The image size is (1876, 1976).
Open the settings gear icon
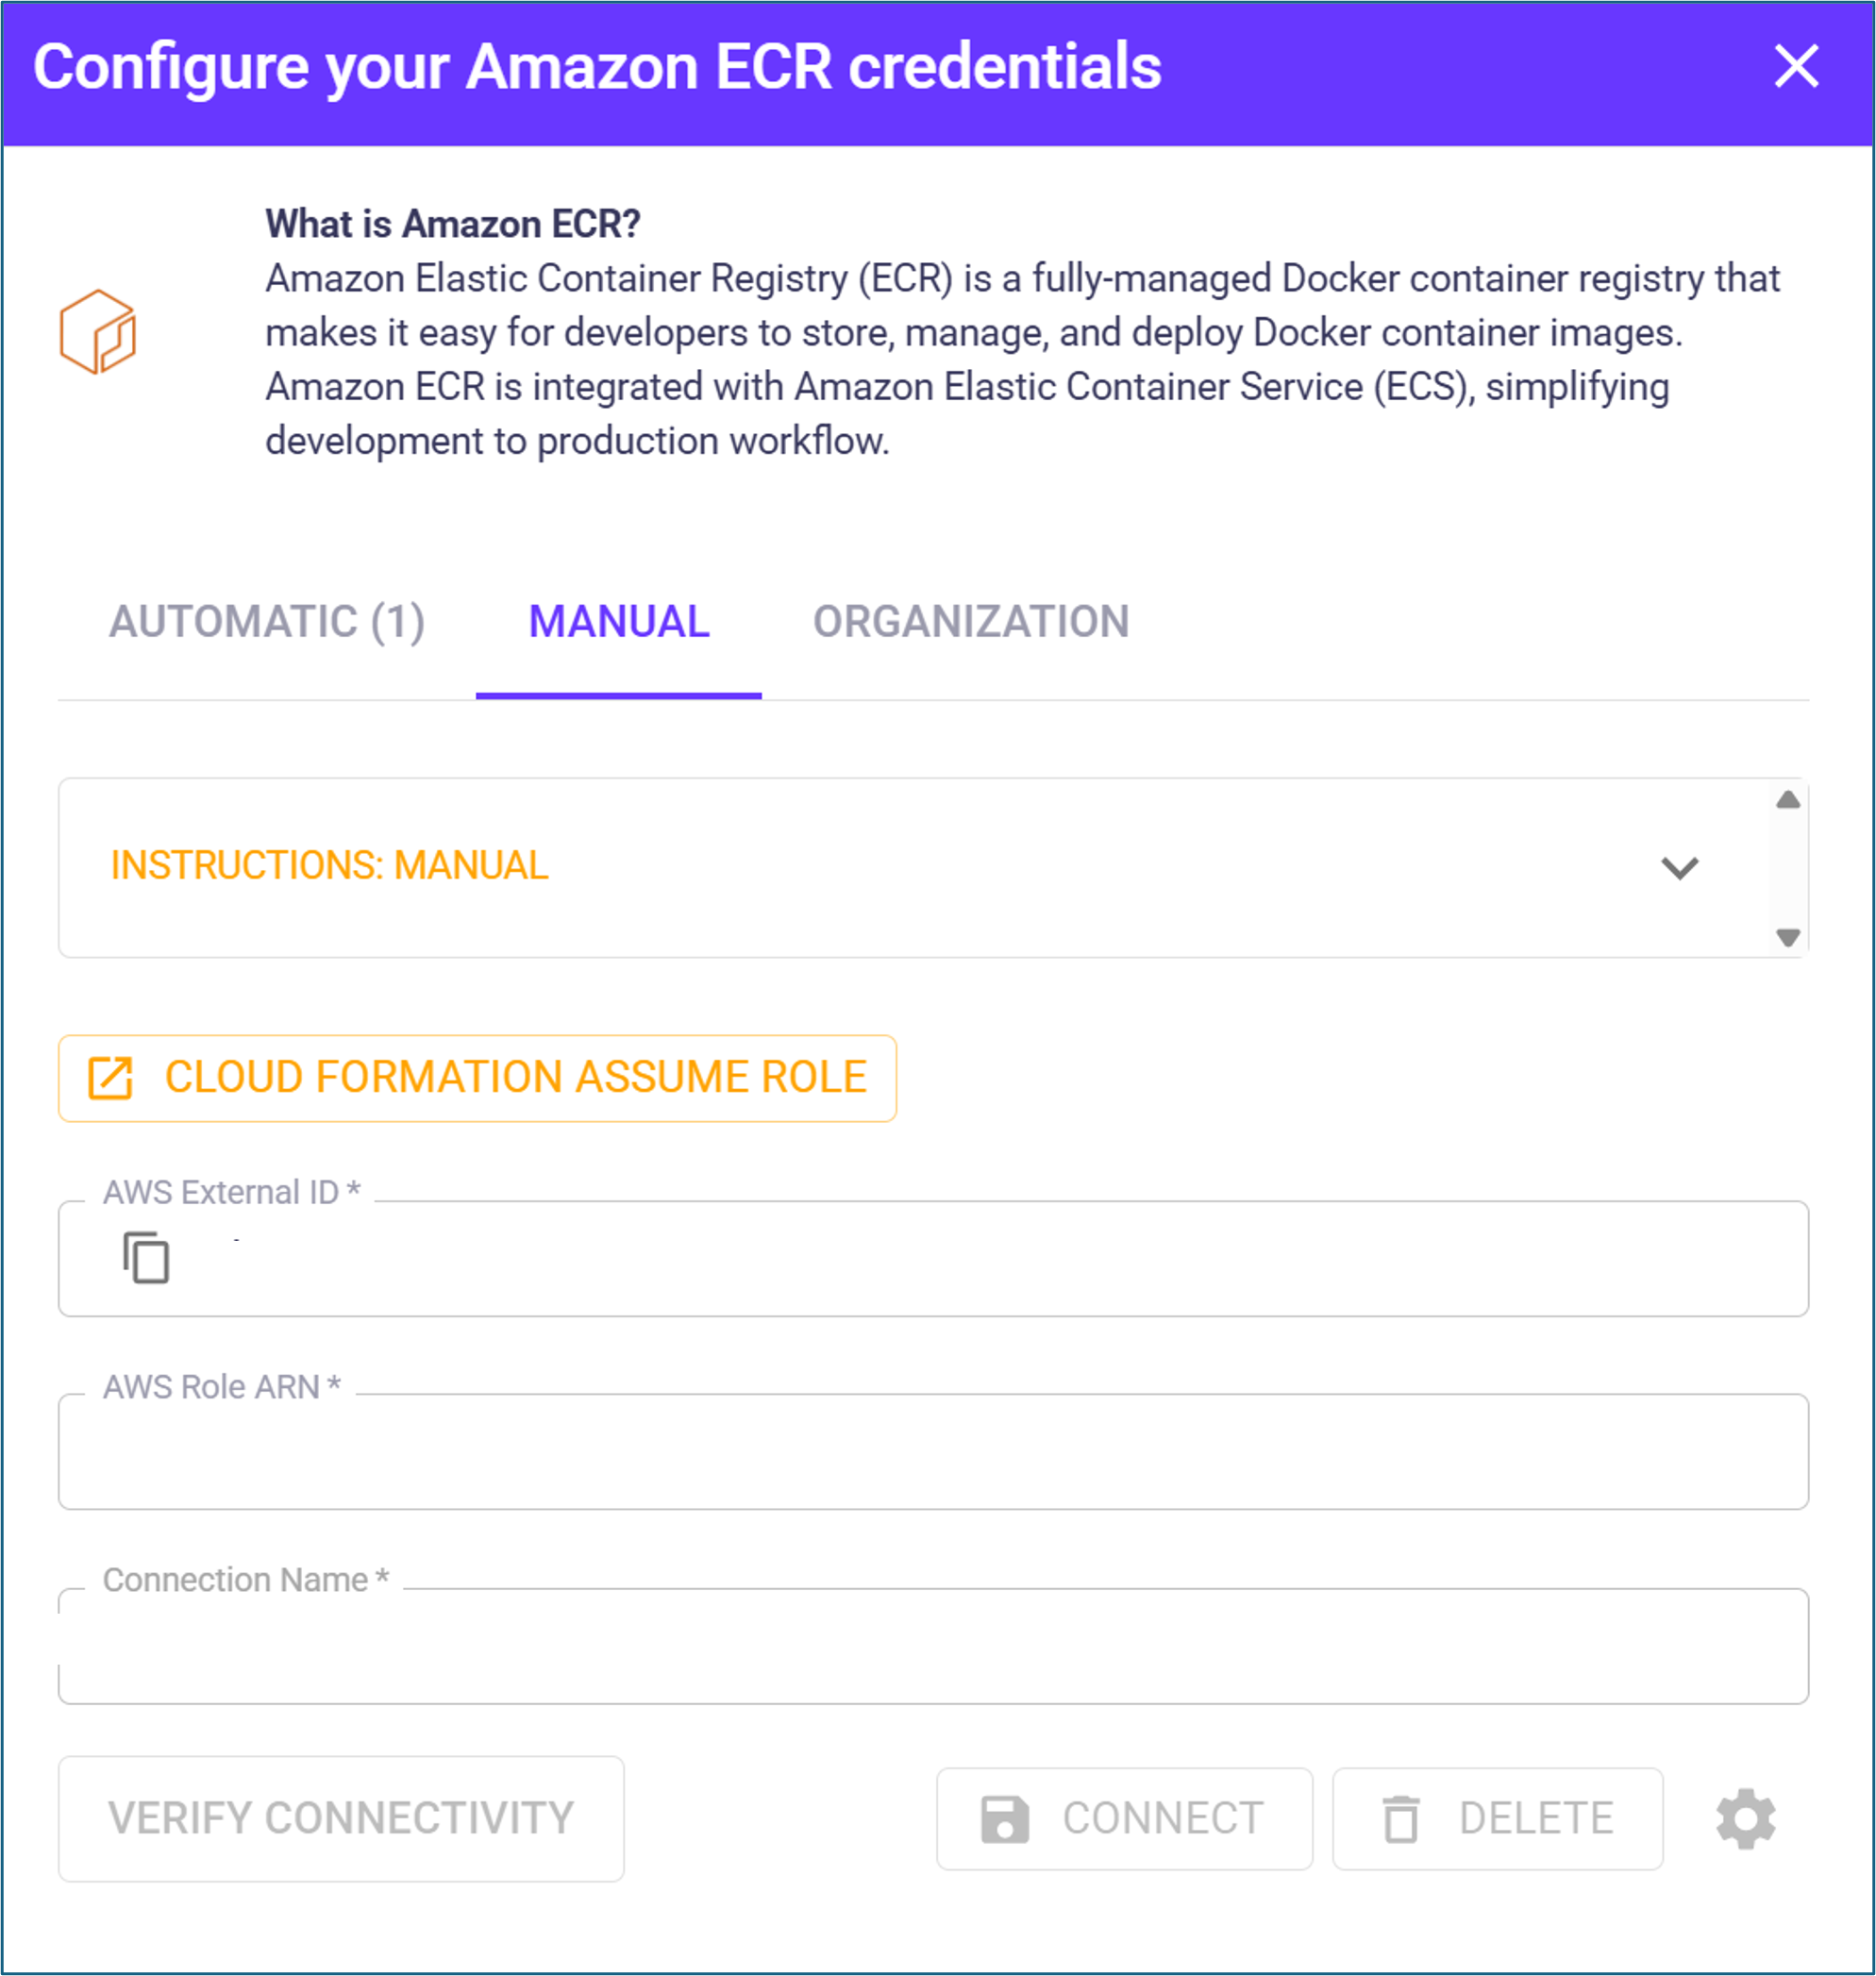[x=1746, y=1819]
